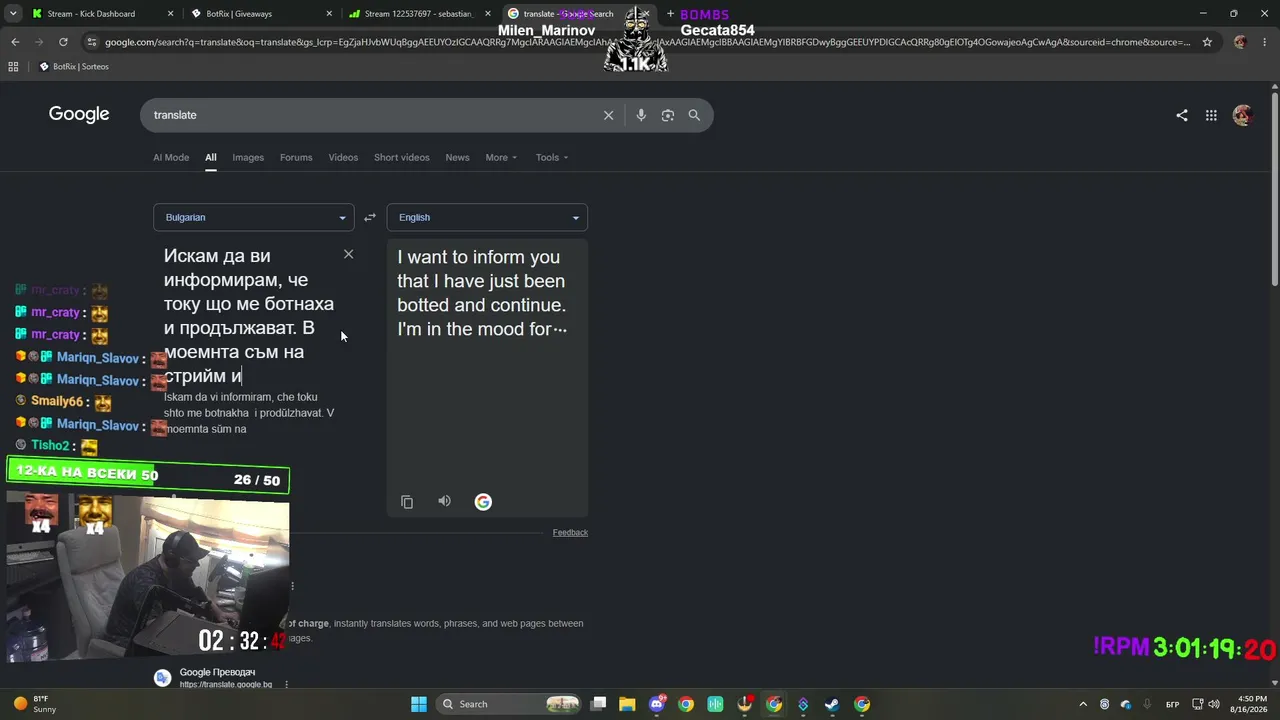Reload the current page
Viewport: 1280px width, 720px height.
(63, 42)
